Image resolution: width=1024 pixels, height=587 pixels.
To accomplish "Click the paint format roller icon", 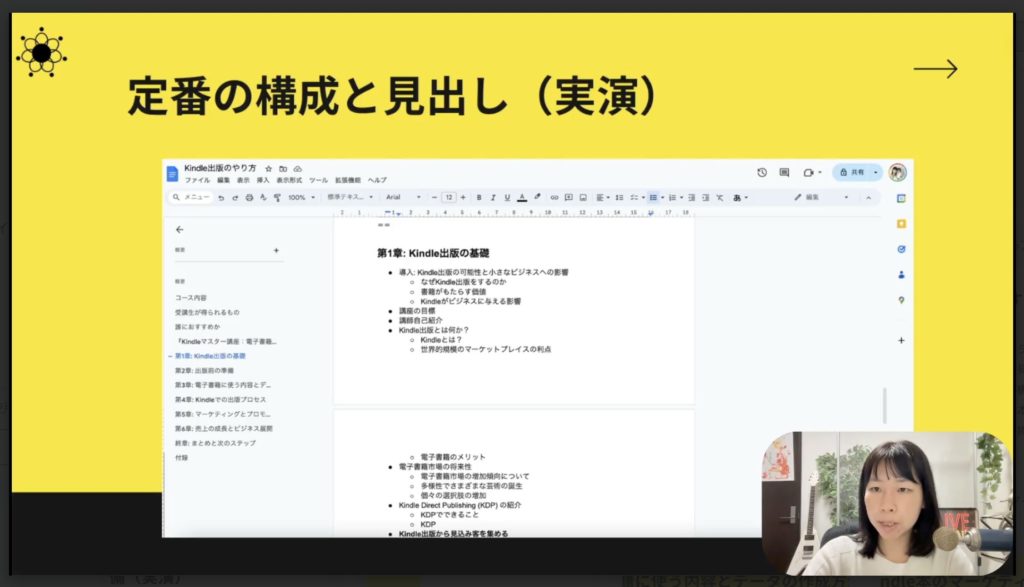I will 276,198.
